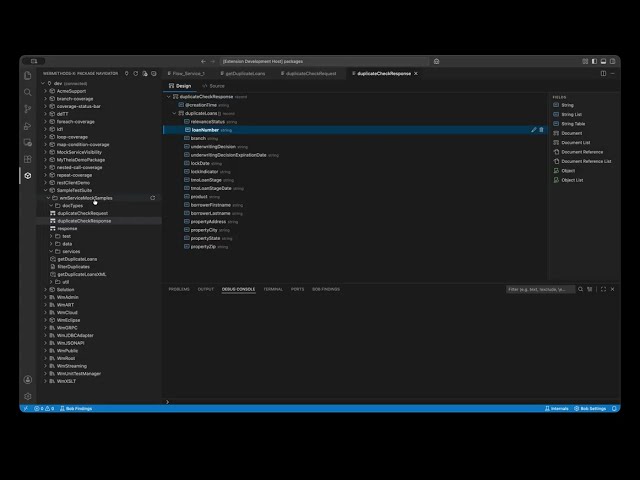Open notifications bell in status bar

(614, 409)
